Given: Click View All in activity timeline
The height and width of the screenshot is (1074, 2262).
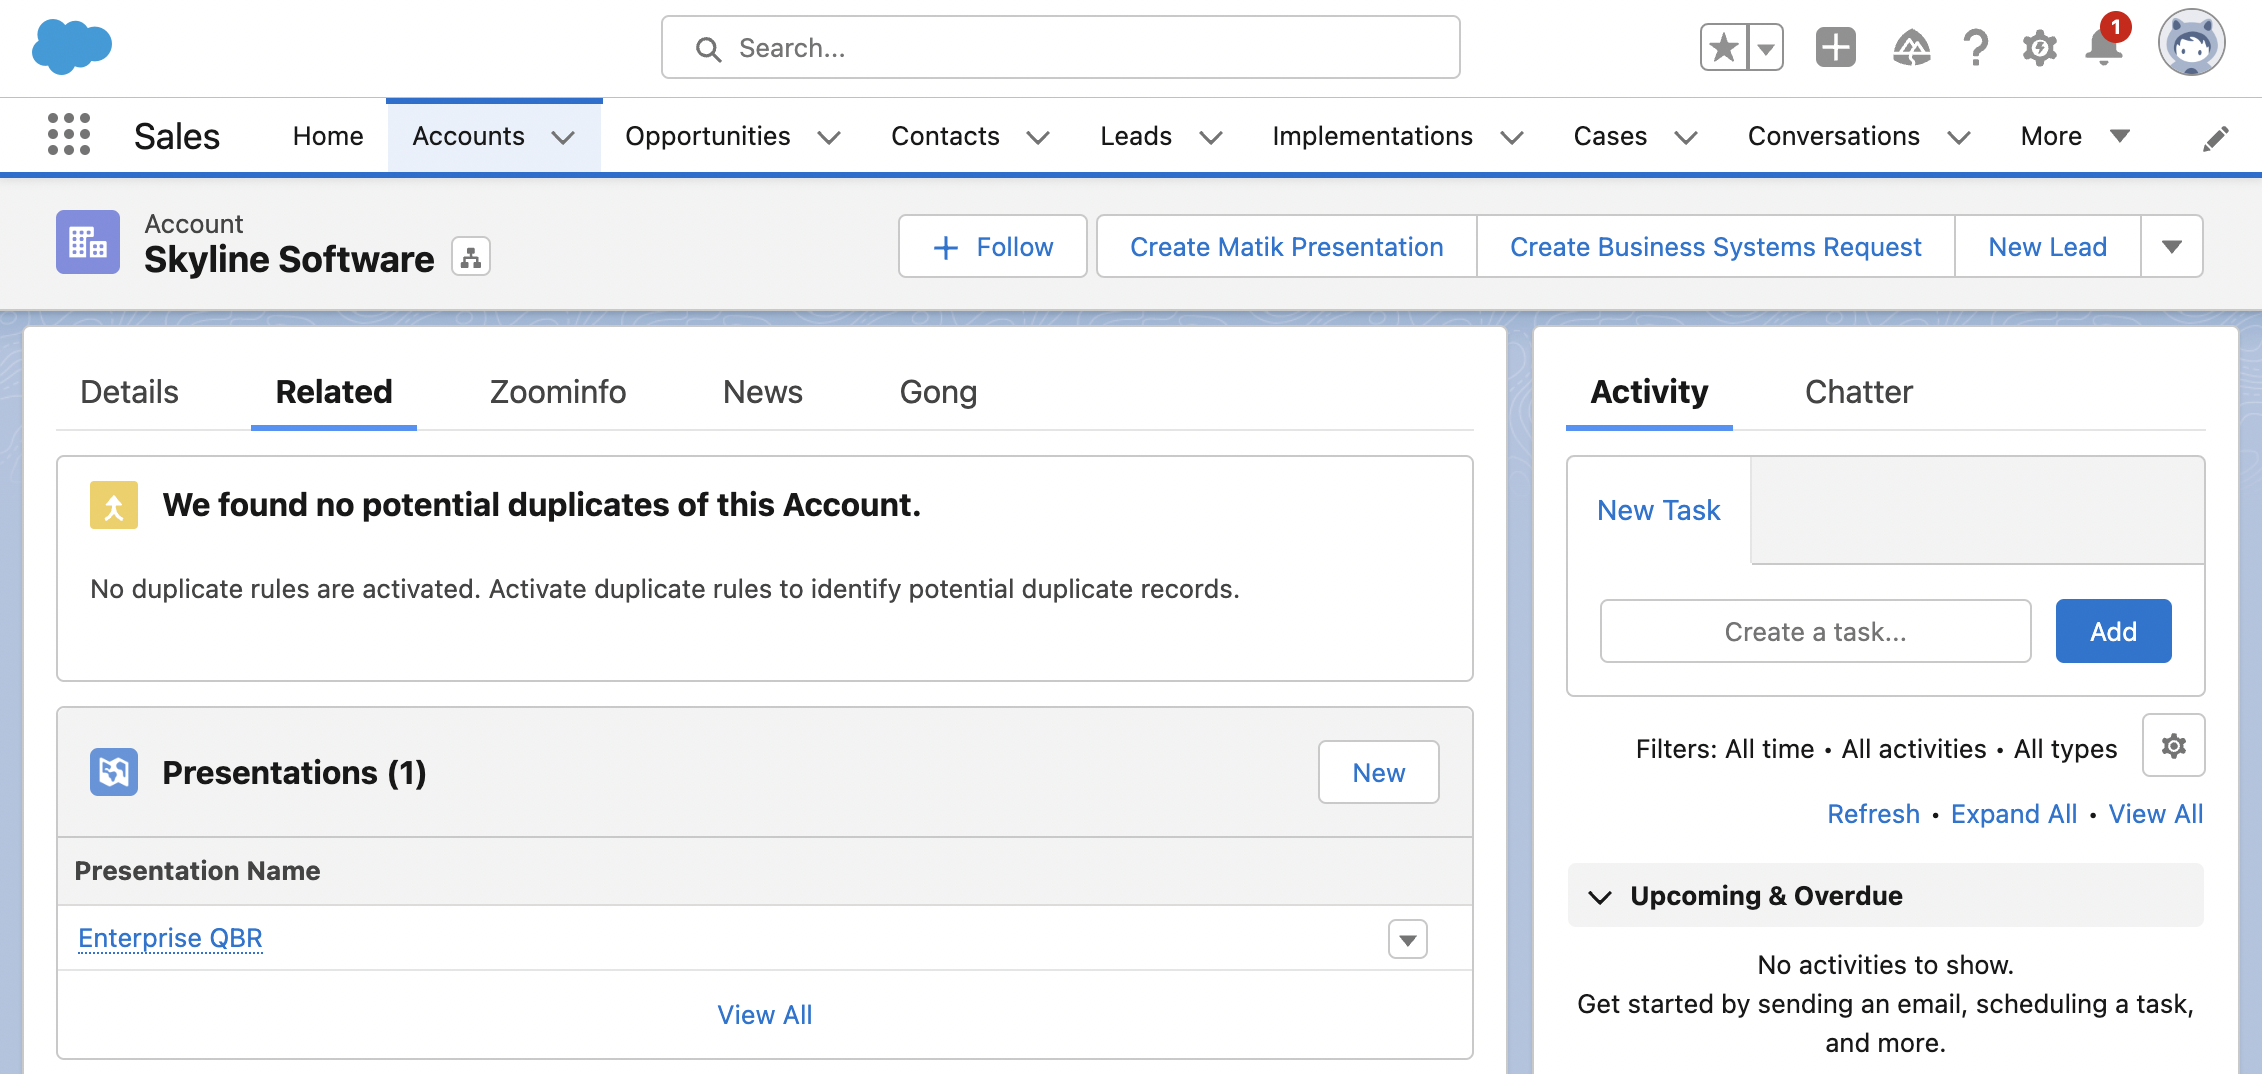Looking at the screenshot, I should (2155, 814).
